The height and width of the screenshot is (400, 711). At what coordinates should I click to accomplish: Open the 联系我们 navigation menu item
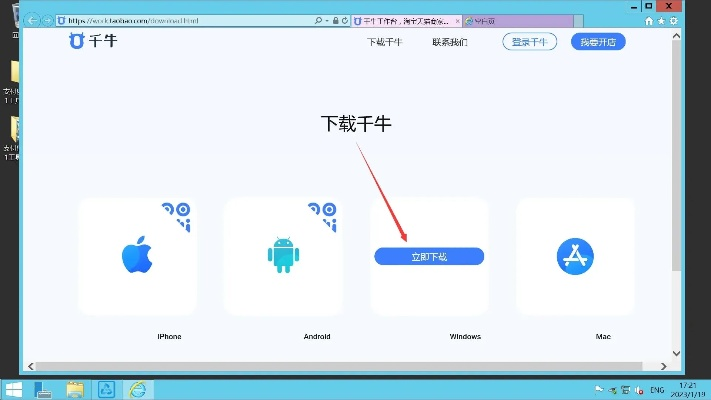click(x=449, y=42)
